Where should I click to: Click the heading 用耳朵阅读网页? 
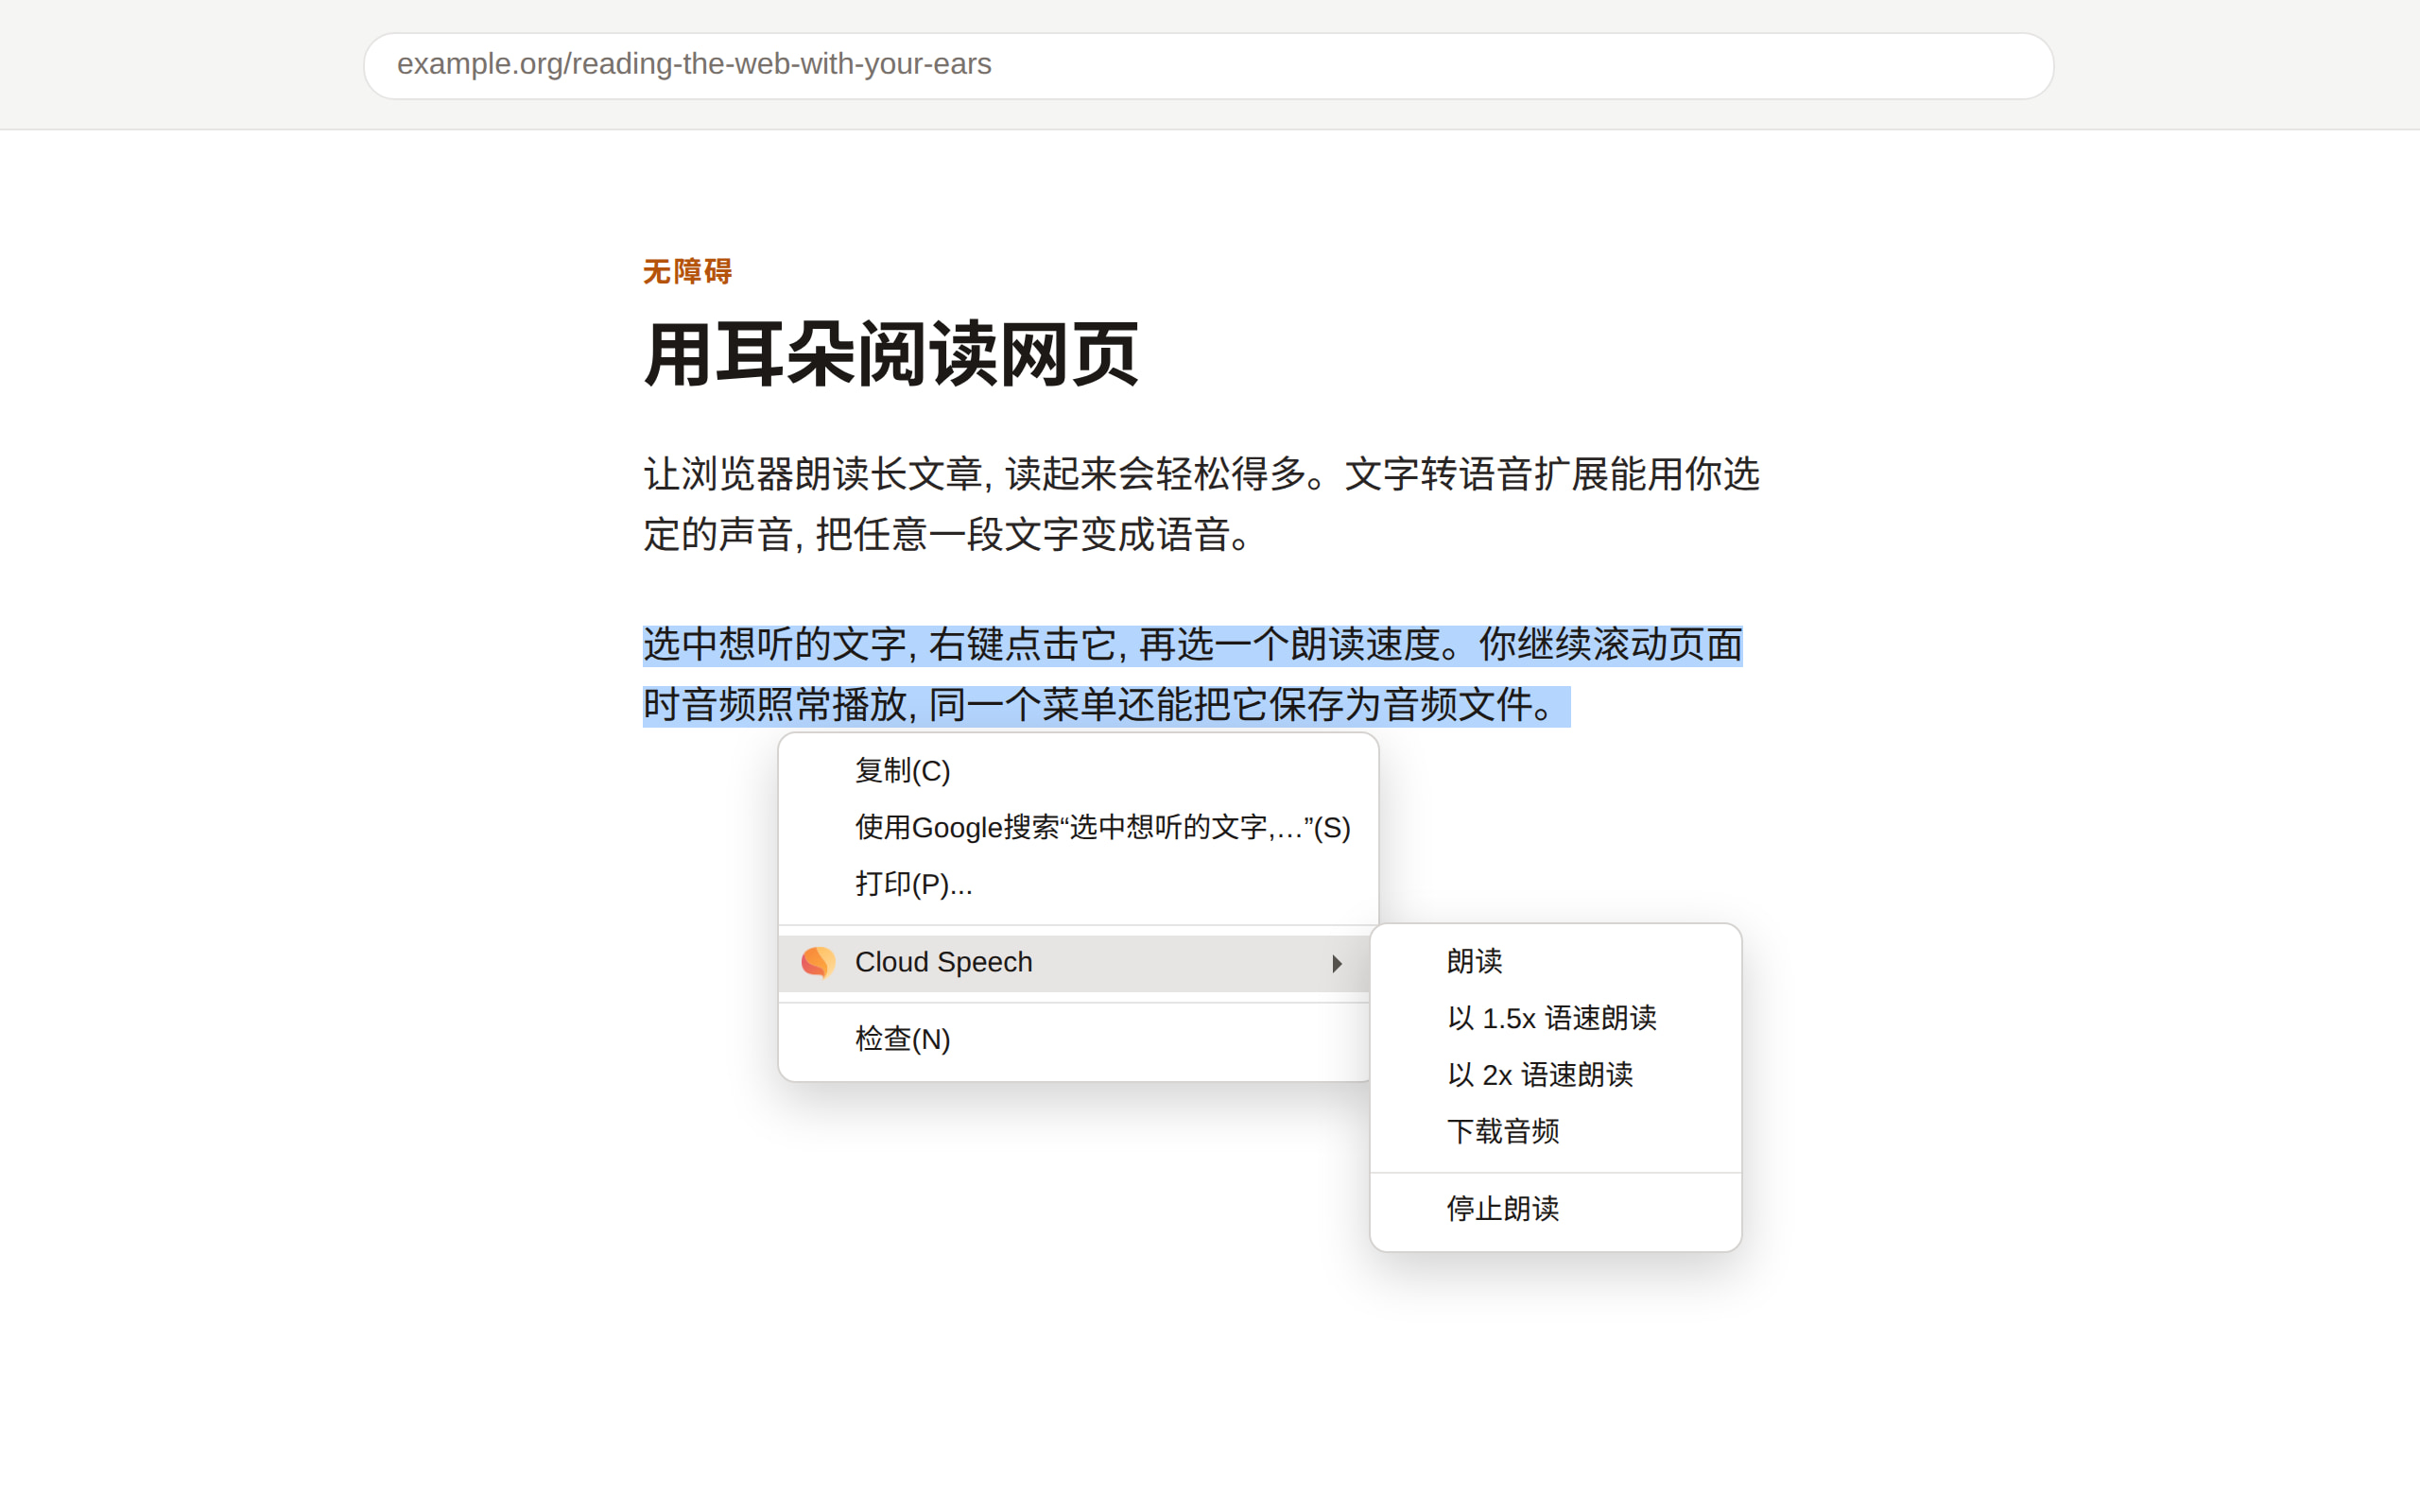coord(891,354)
